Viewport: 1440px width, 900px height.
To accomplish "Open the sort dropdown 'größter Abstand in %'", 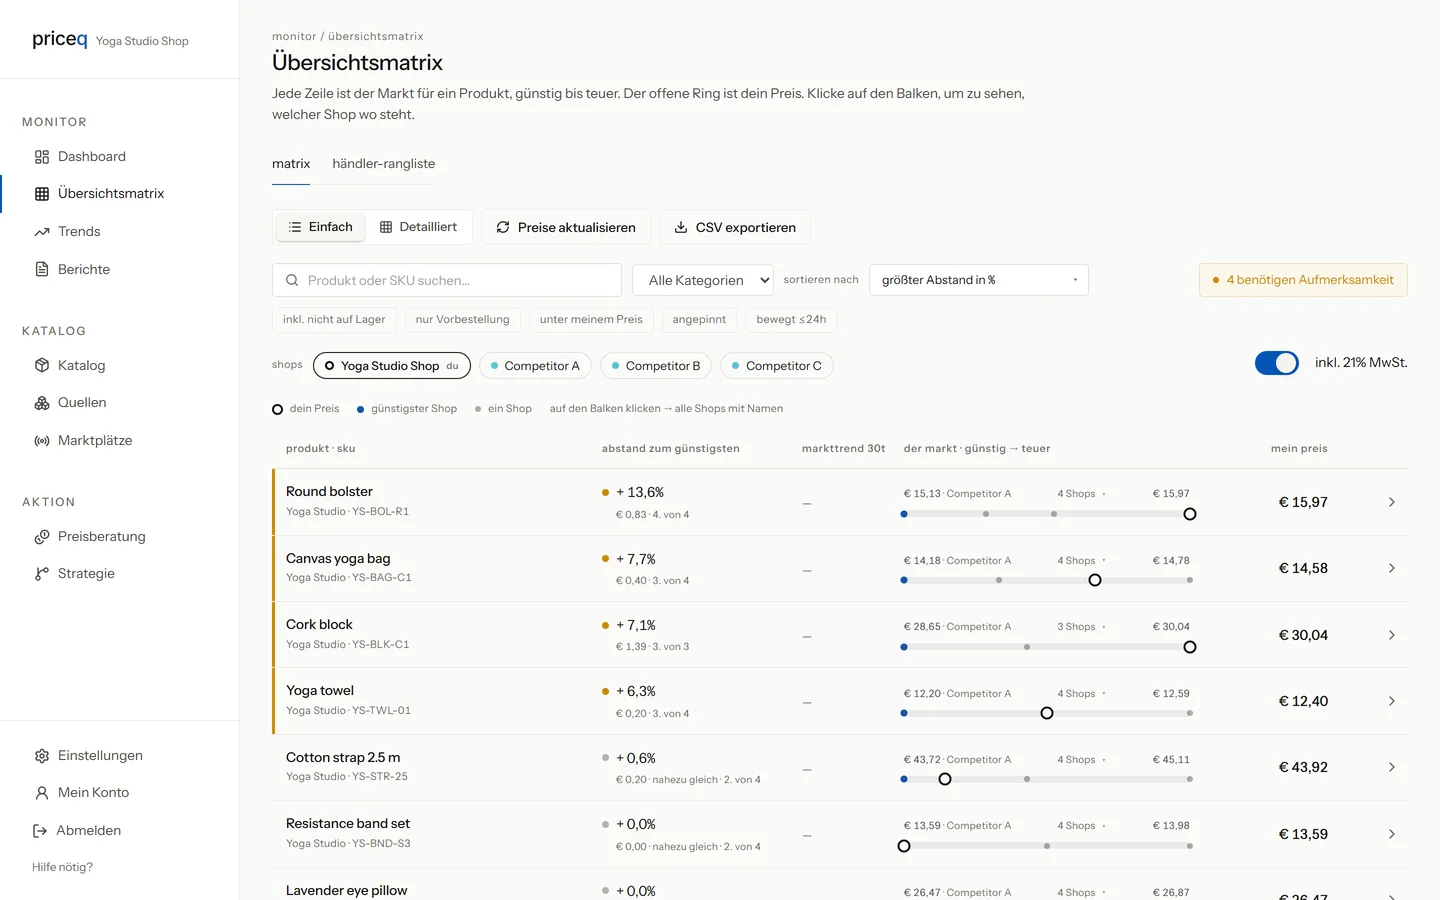I will point(979,280).
